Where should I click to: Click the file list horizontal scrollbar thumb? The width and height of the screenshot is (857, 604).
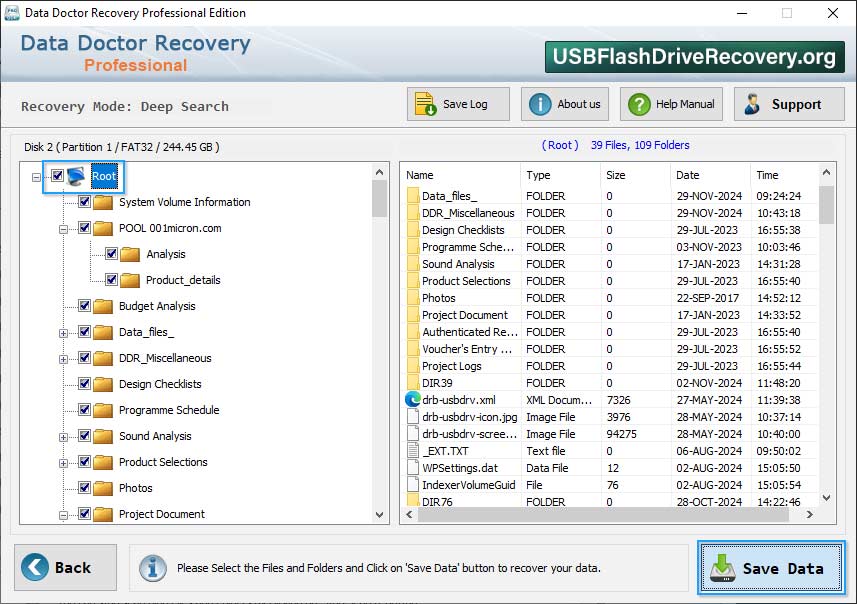tap(603, 514)
